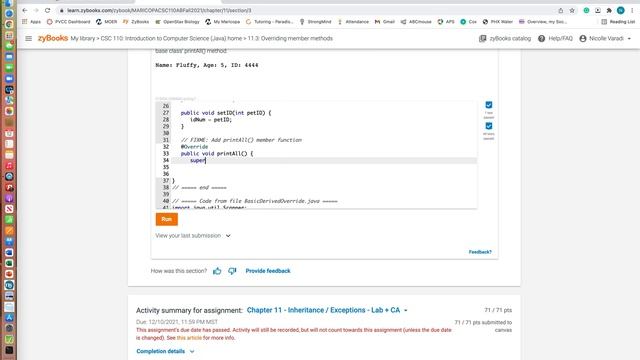
Task: Open the zyBooks hamburger menu
Action: 29,38
